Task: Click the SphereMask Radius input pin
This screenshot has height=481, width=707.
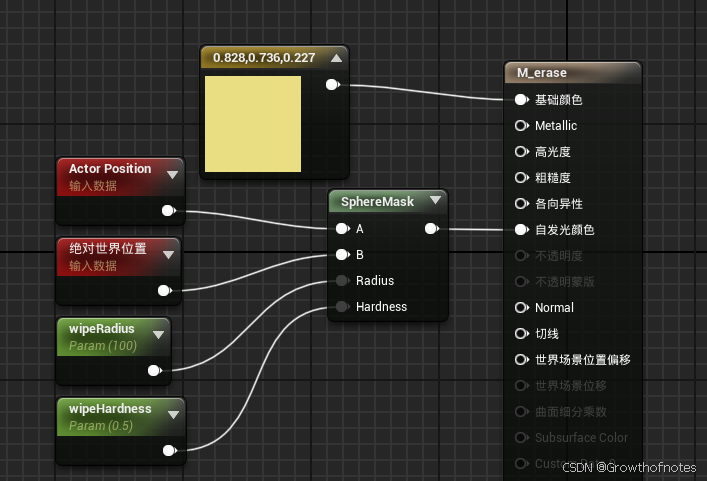Action: (343, 280)
